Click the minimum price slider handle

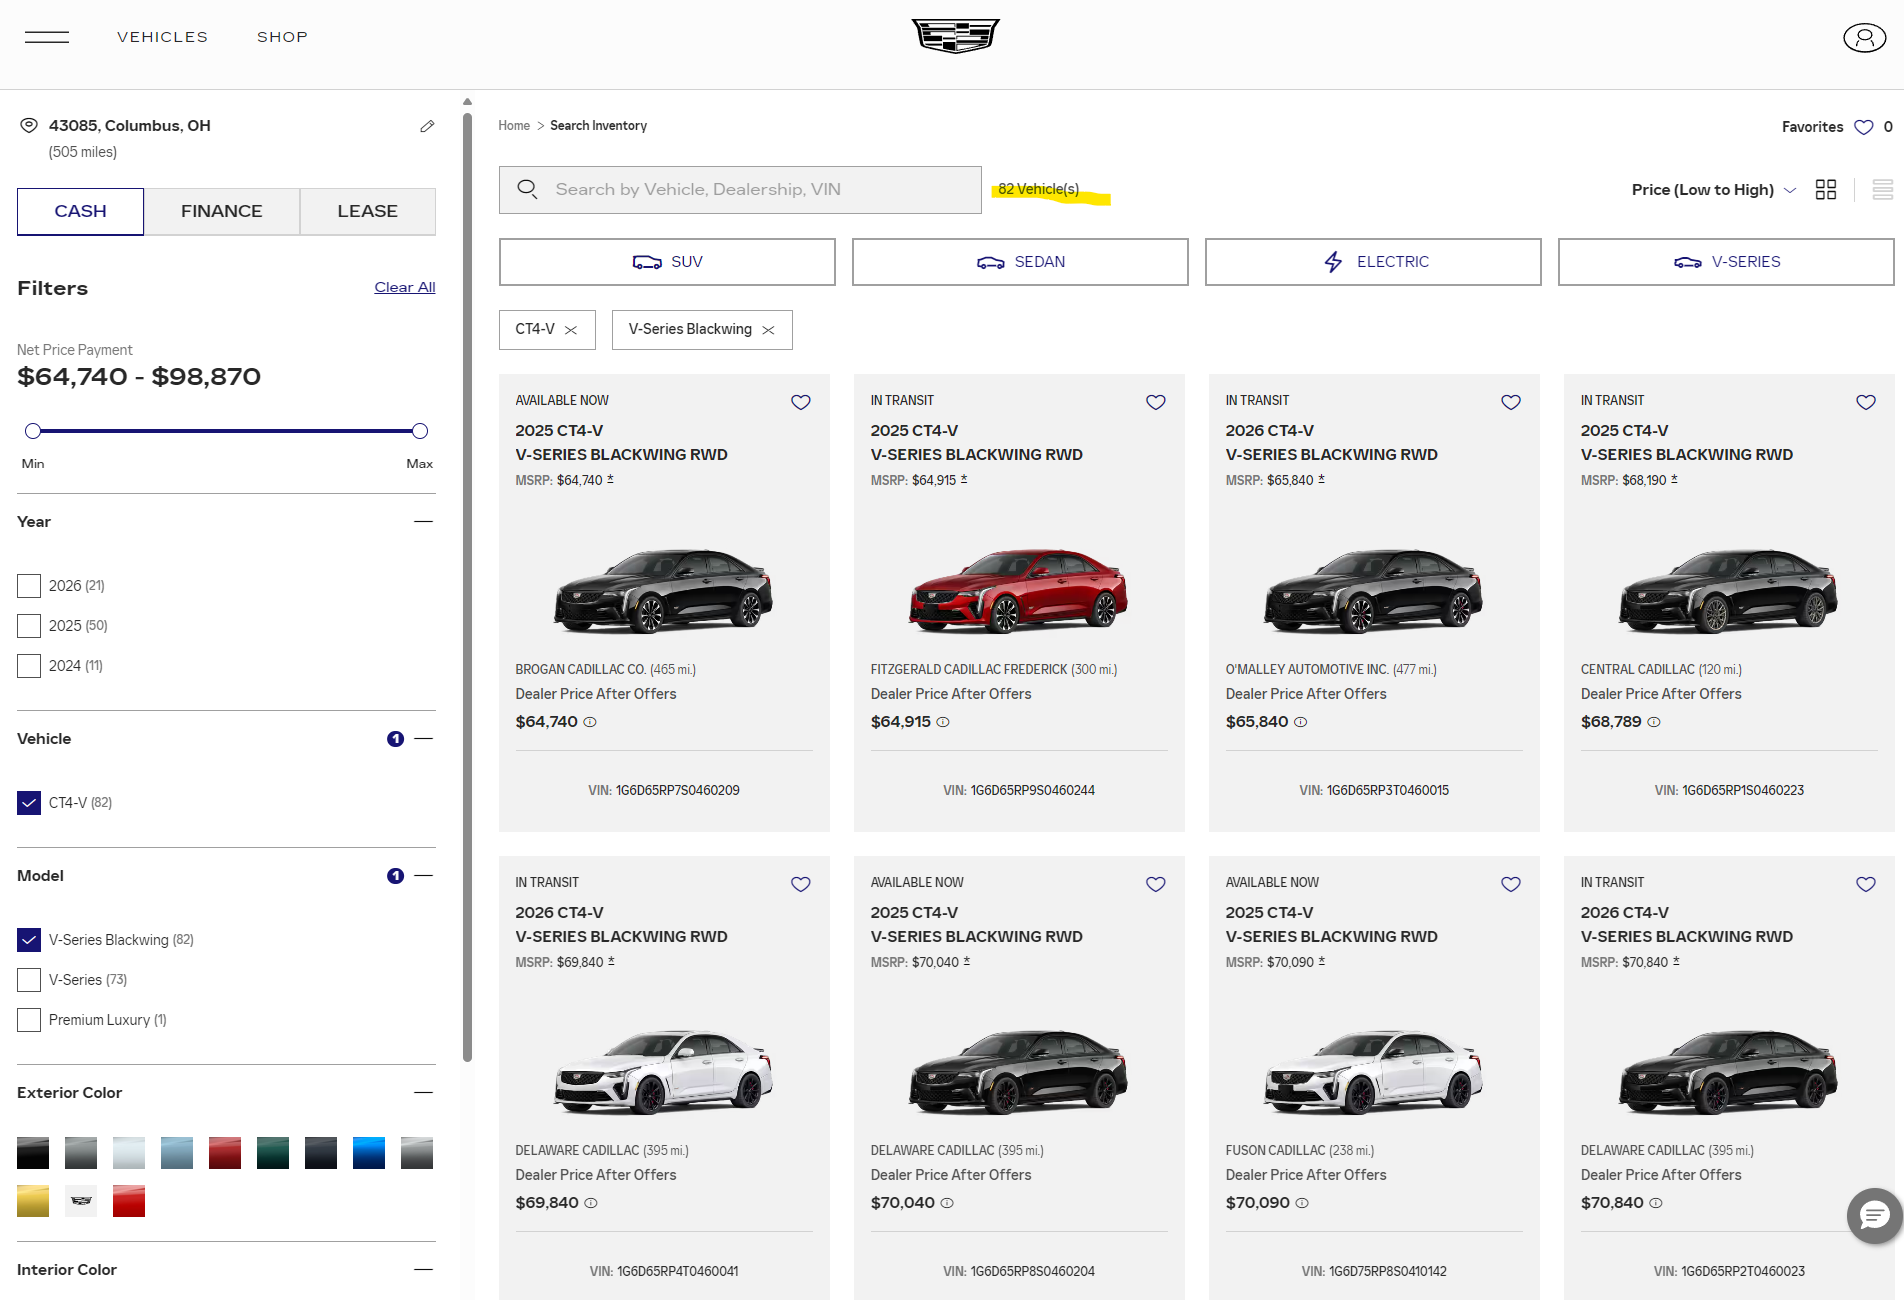pyautogui.click(x=33, y=431)
